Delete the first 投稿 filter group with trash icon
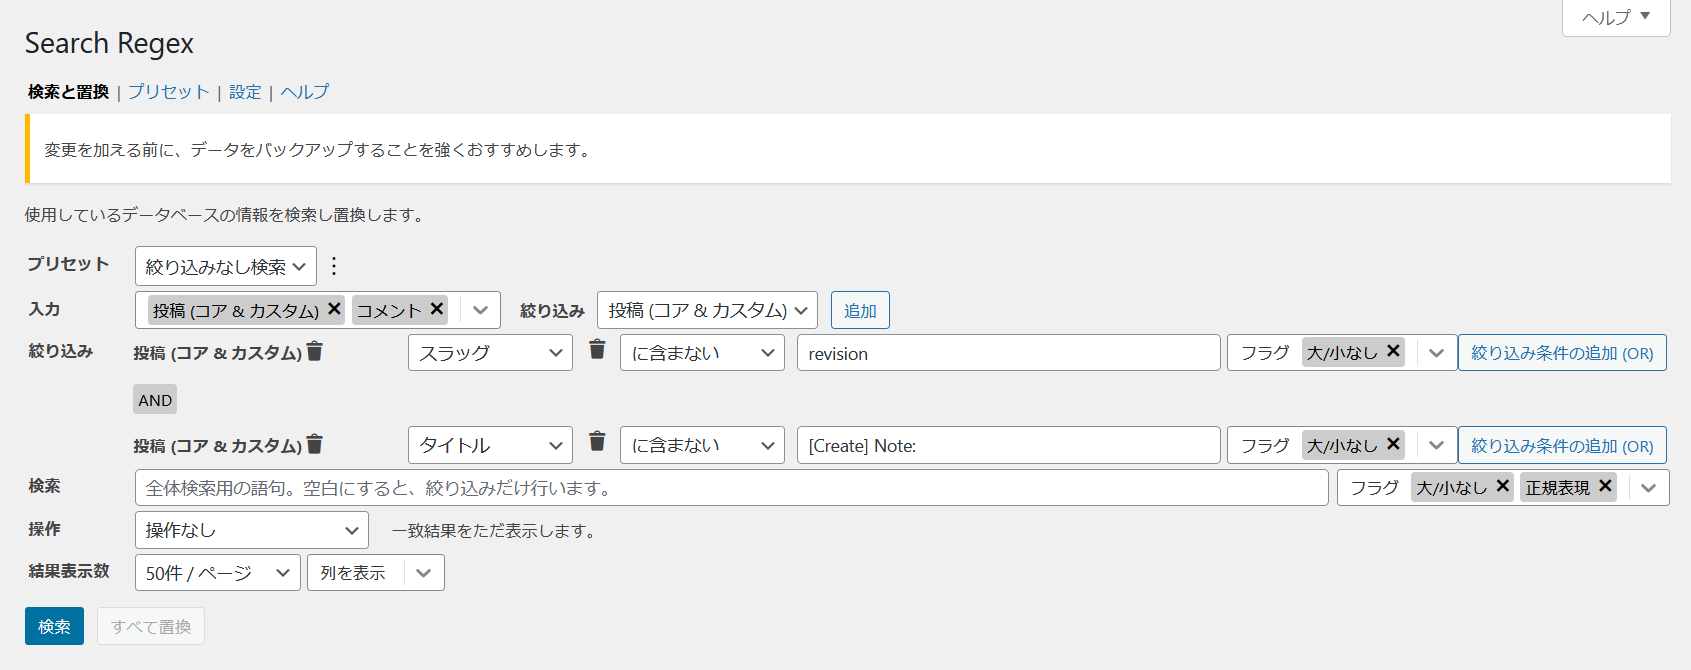 (315, 351)
